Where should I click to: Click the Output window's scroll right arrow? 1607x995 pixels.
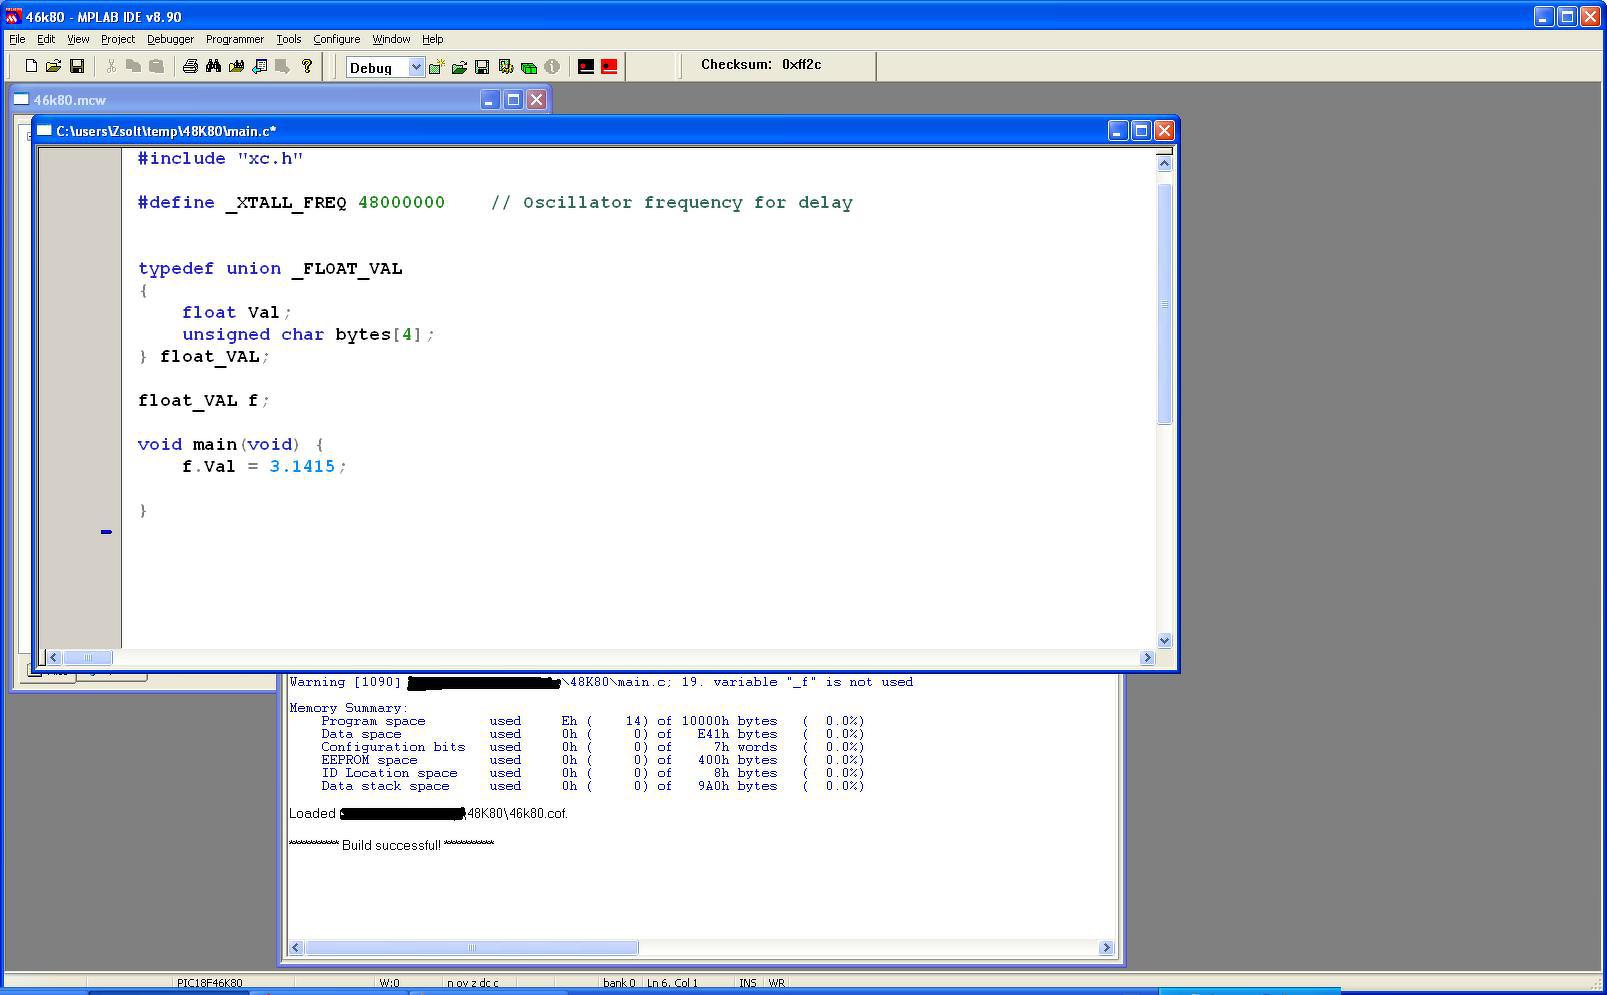tap(1106, 947)
